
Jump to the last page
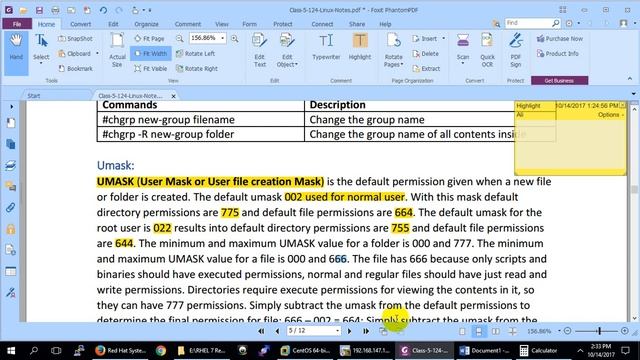366,331
